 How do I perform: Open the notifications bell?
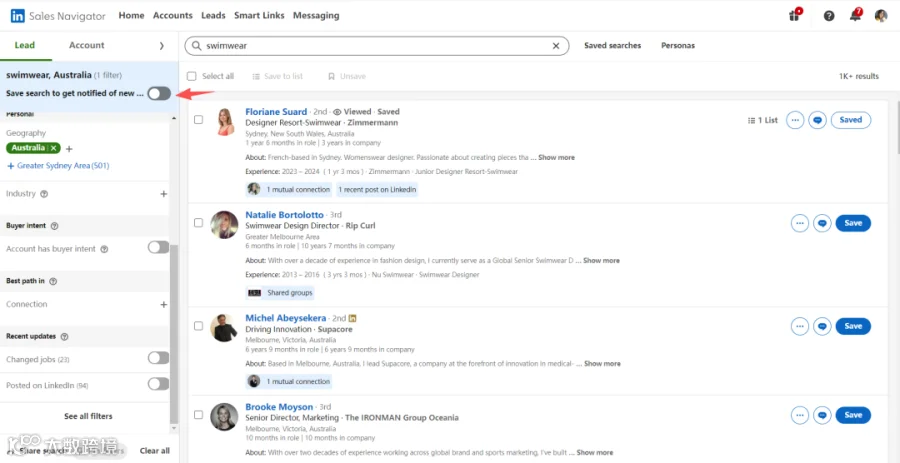point(856,15)
